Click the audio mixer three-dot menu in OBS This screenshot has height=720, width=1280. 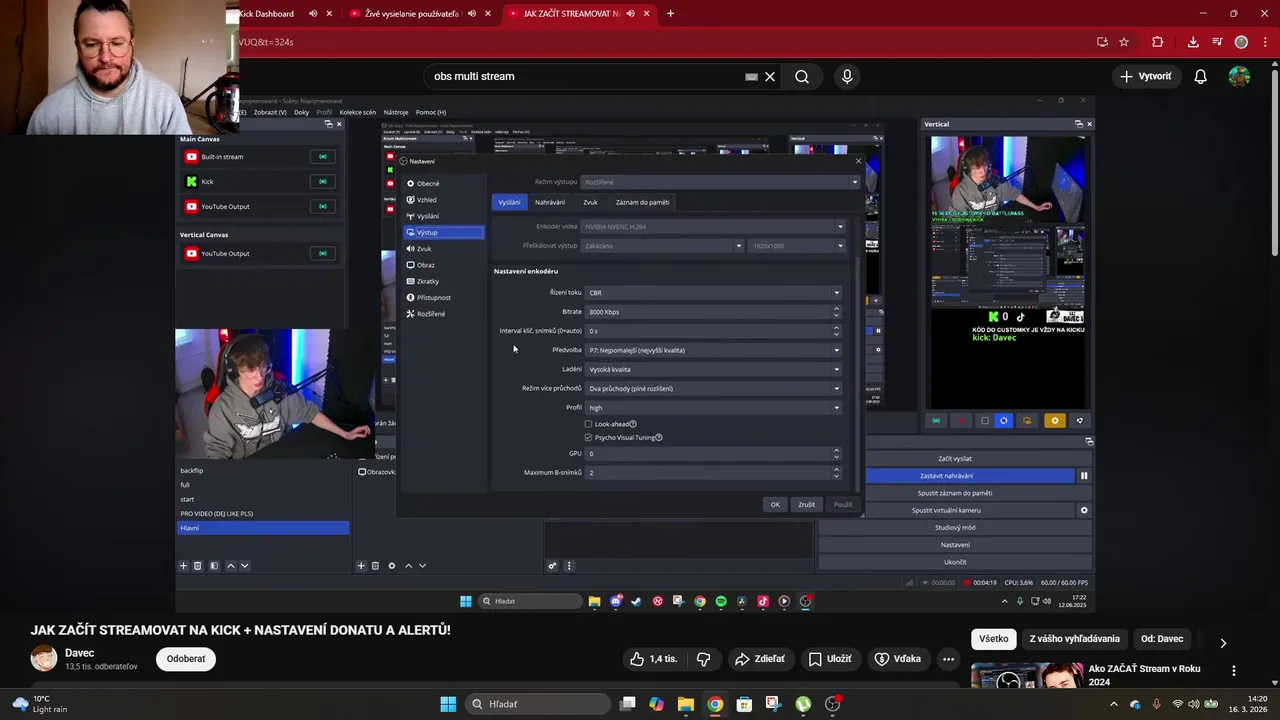(569, 566)
